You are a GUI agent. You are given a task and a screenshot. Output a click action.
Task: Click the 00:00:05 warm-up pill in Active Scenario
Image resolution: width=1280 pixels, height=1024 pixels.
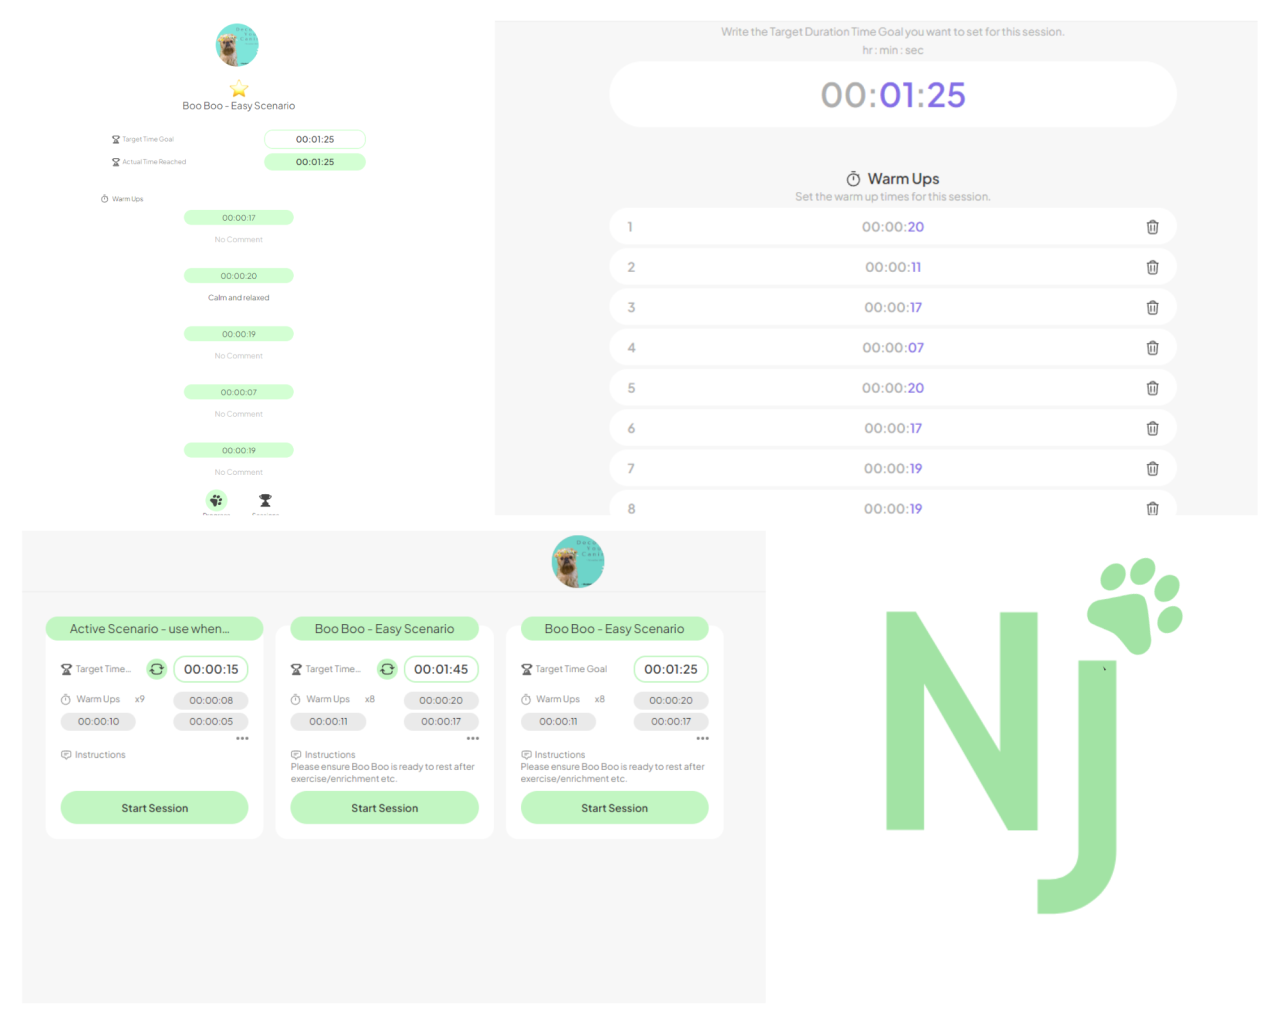tap(211, 722)
